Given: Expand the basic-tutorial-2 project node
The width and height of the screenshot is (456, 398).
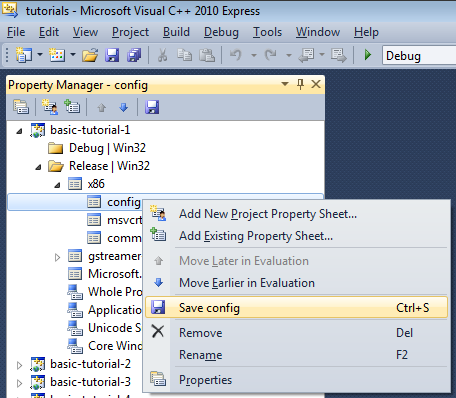Looking at the screenshot, I should (19, 365).
